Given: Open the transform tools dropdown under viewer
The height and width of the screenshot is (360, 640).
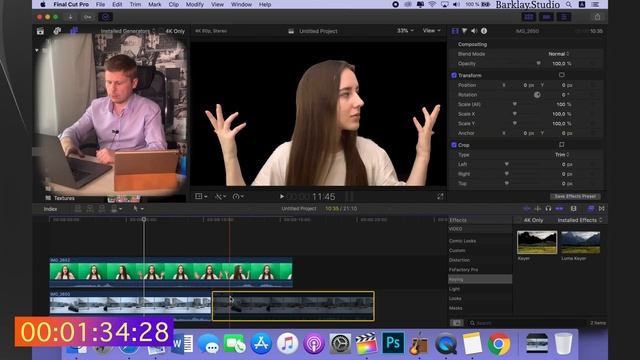Looking at the screenshot, I should click(x=201, y=197).
